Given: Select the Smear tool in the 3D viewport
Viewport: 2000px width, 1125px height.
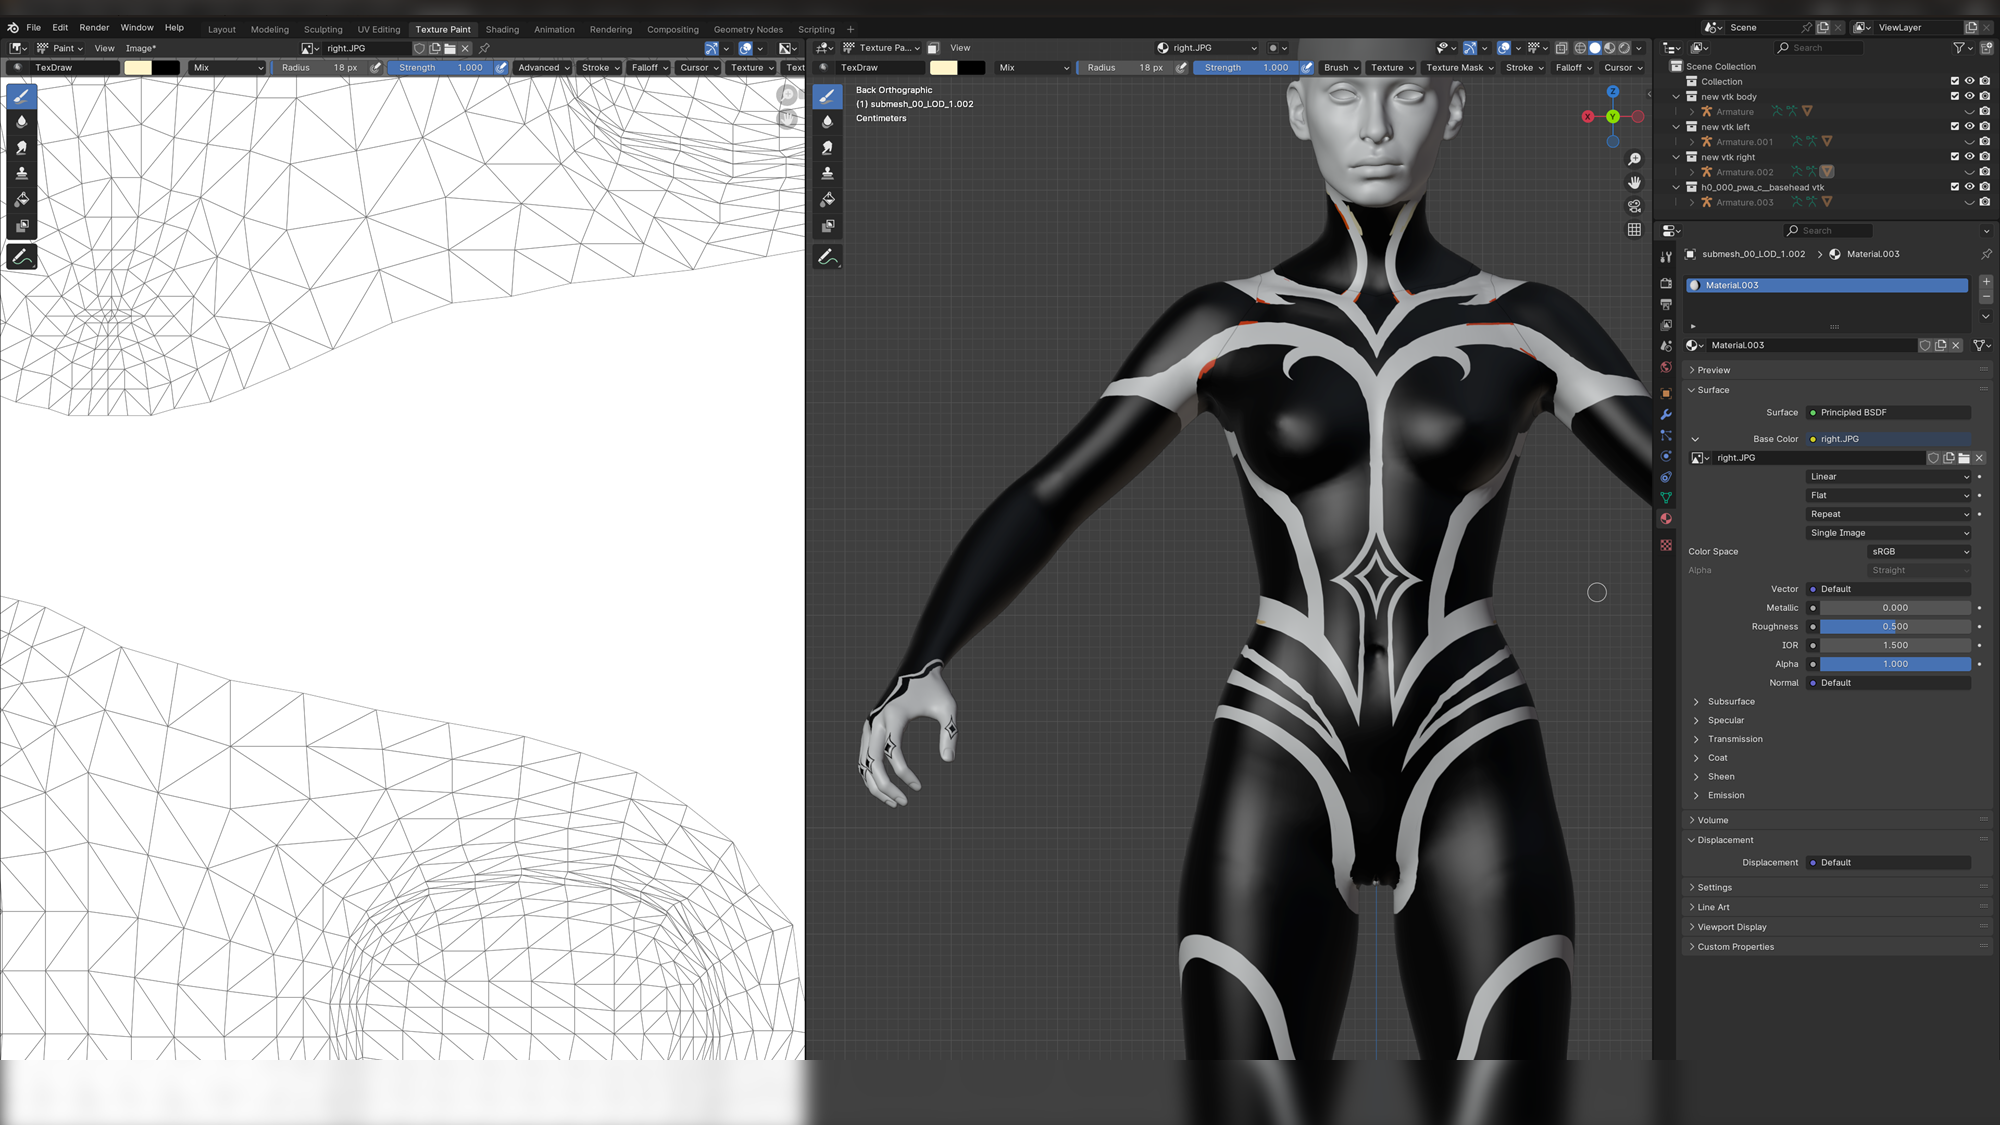Looking at the screenshot, I should [x=827, y=148].
